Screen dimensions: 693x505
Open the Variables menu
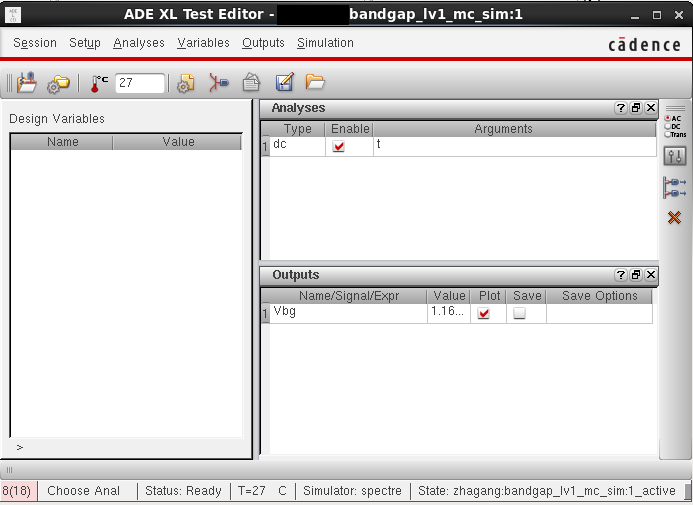pos(203,43)
